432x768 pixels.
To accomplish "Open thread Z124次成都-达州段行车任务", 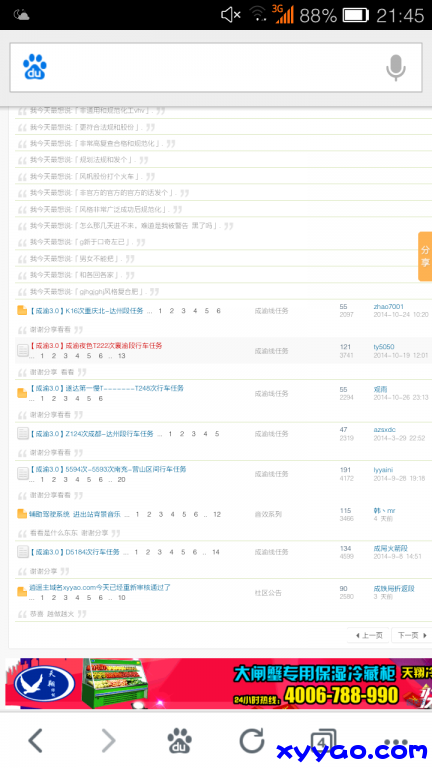I will pyautogui.click(x=91, y=434).
